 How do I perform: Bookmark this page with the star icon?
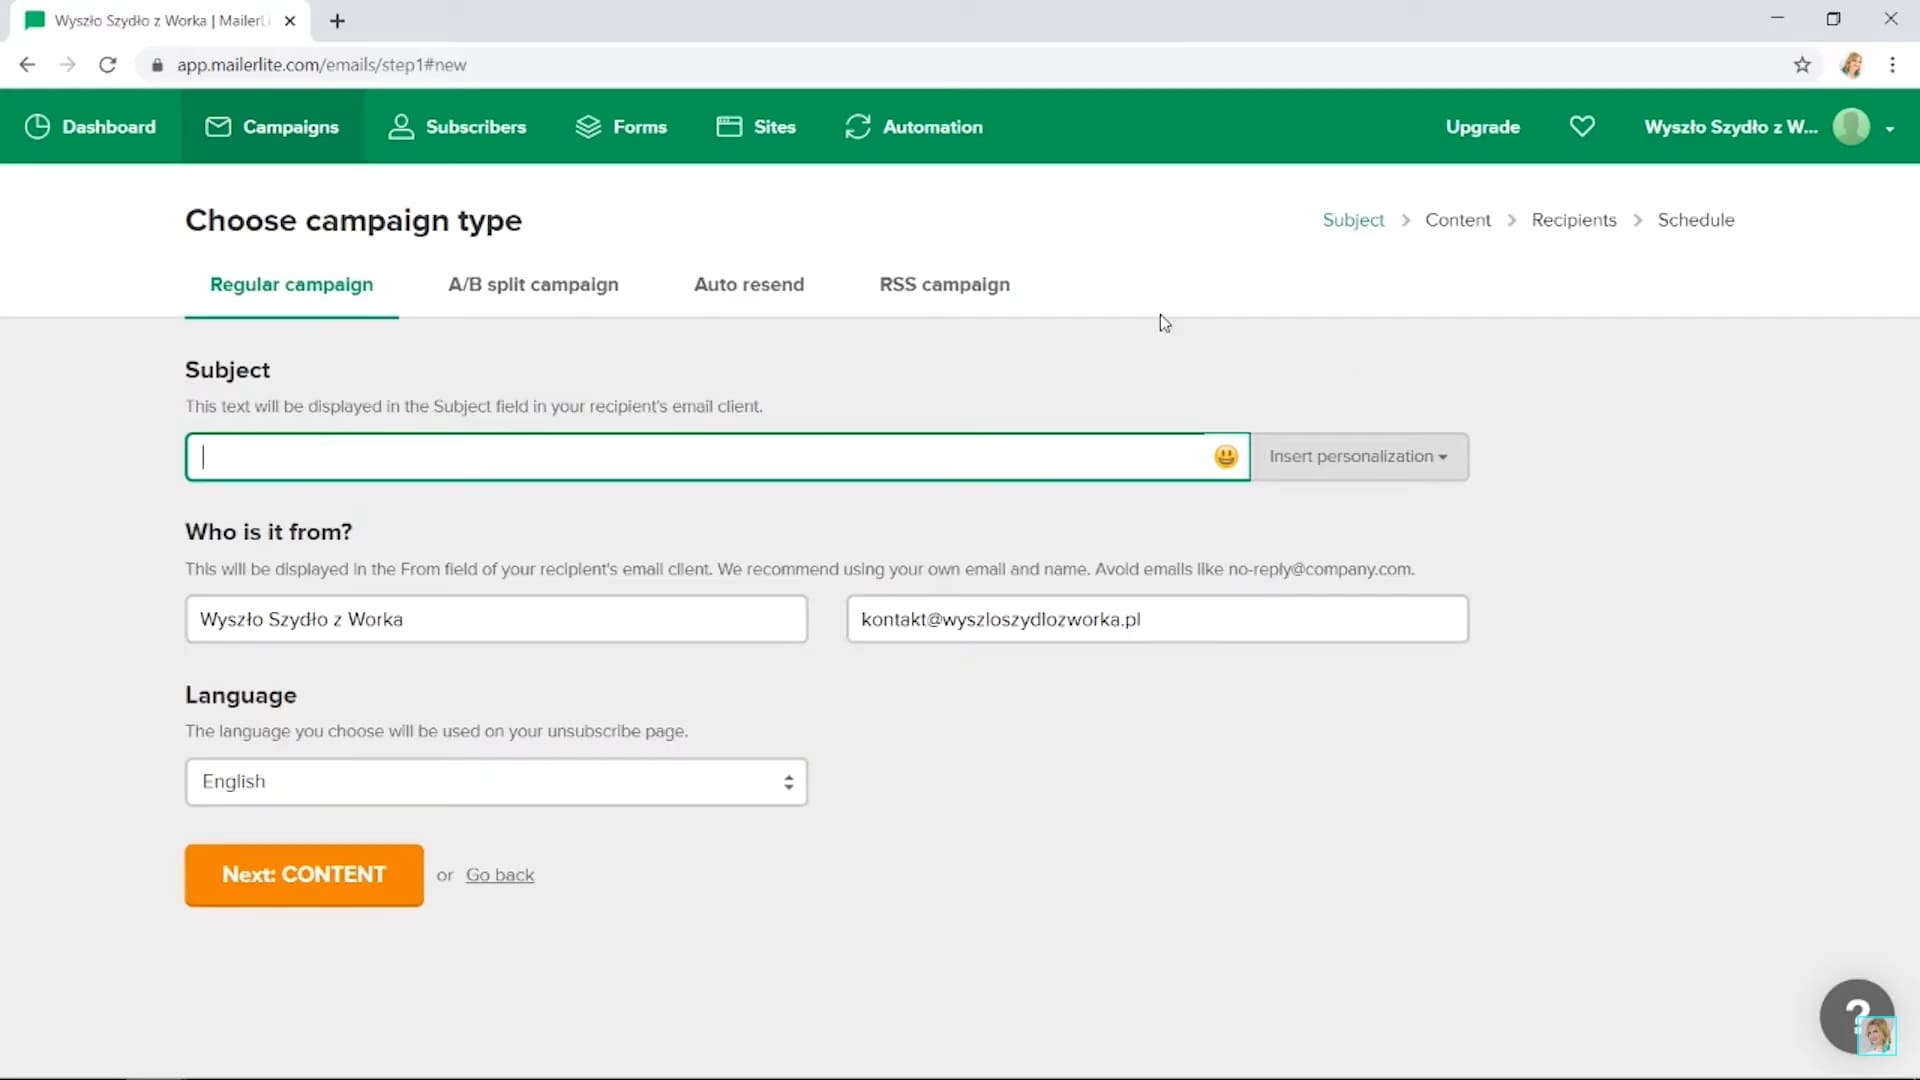click(x=1802, y=65)
